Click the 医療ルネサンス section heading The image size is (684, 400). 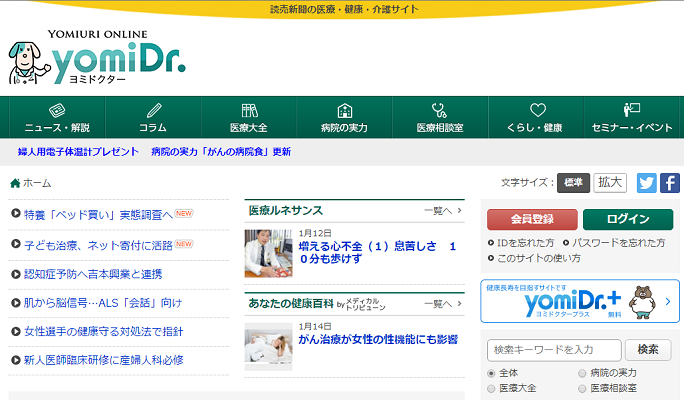pos(286,211)
